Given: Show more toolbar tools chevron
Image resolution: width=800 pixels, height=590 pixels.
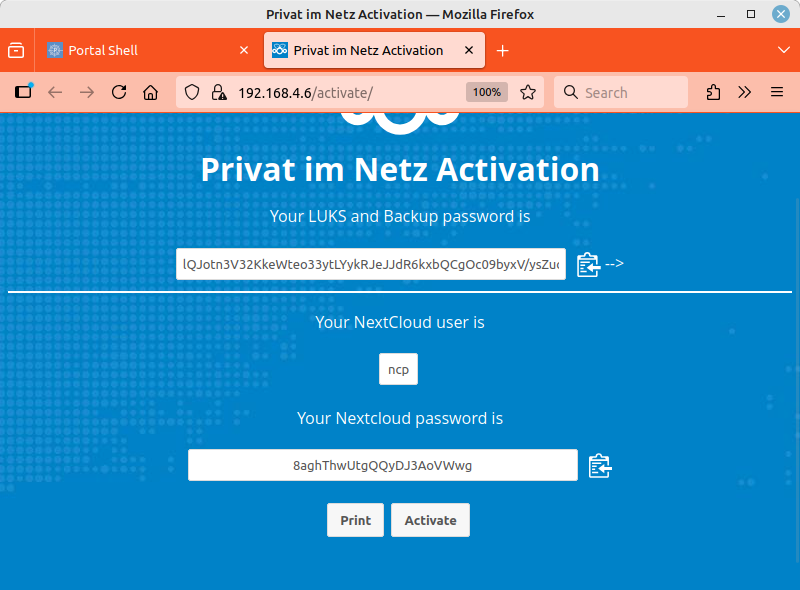Looking at the screenshot, I should [x=745, y=93].
